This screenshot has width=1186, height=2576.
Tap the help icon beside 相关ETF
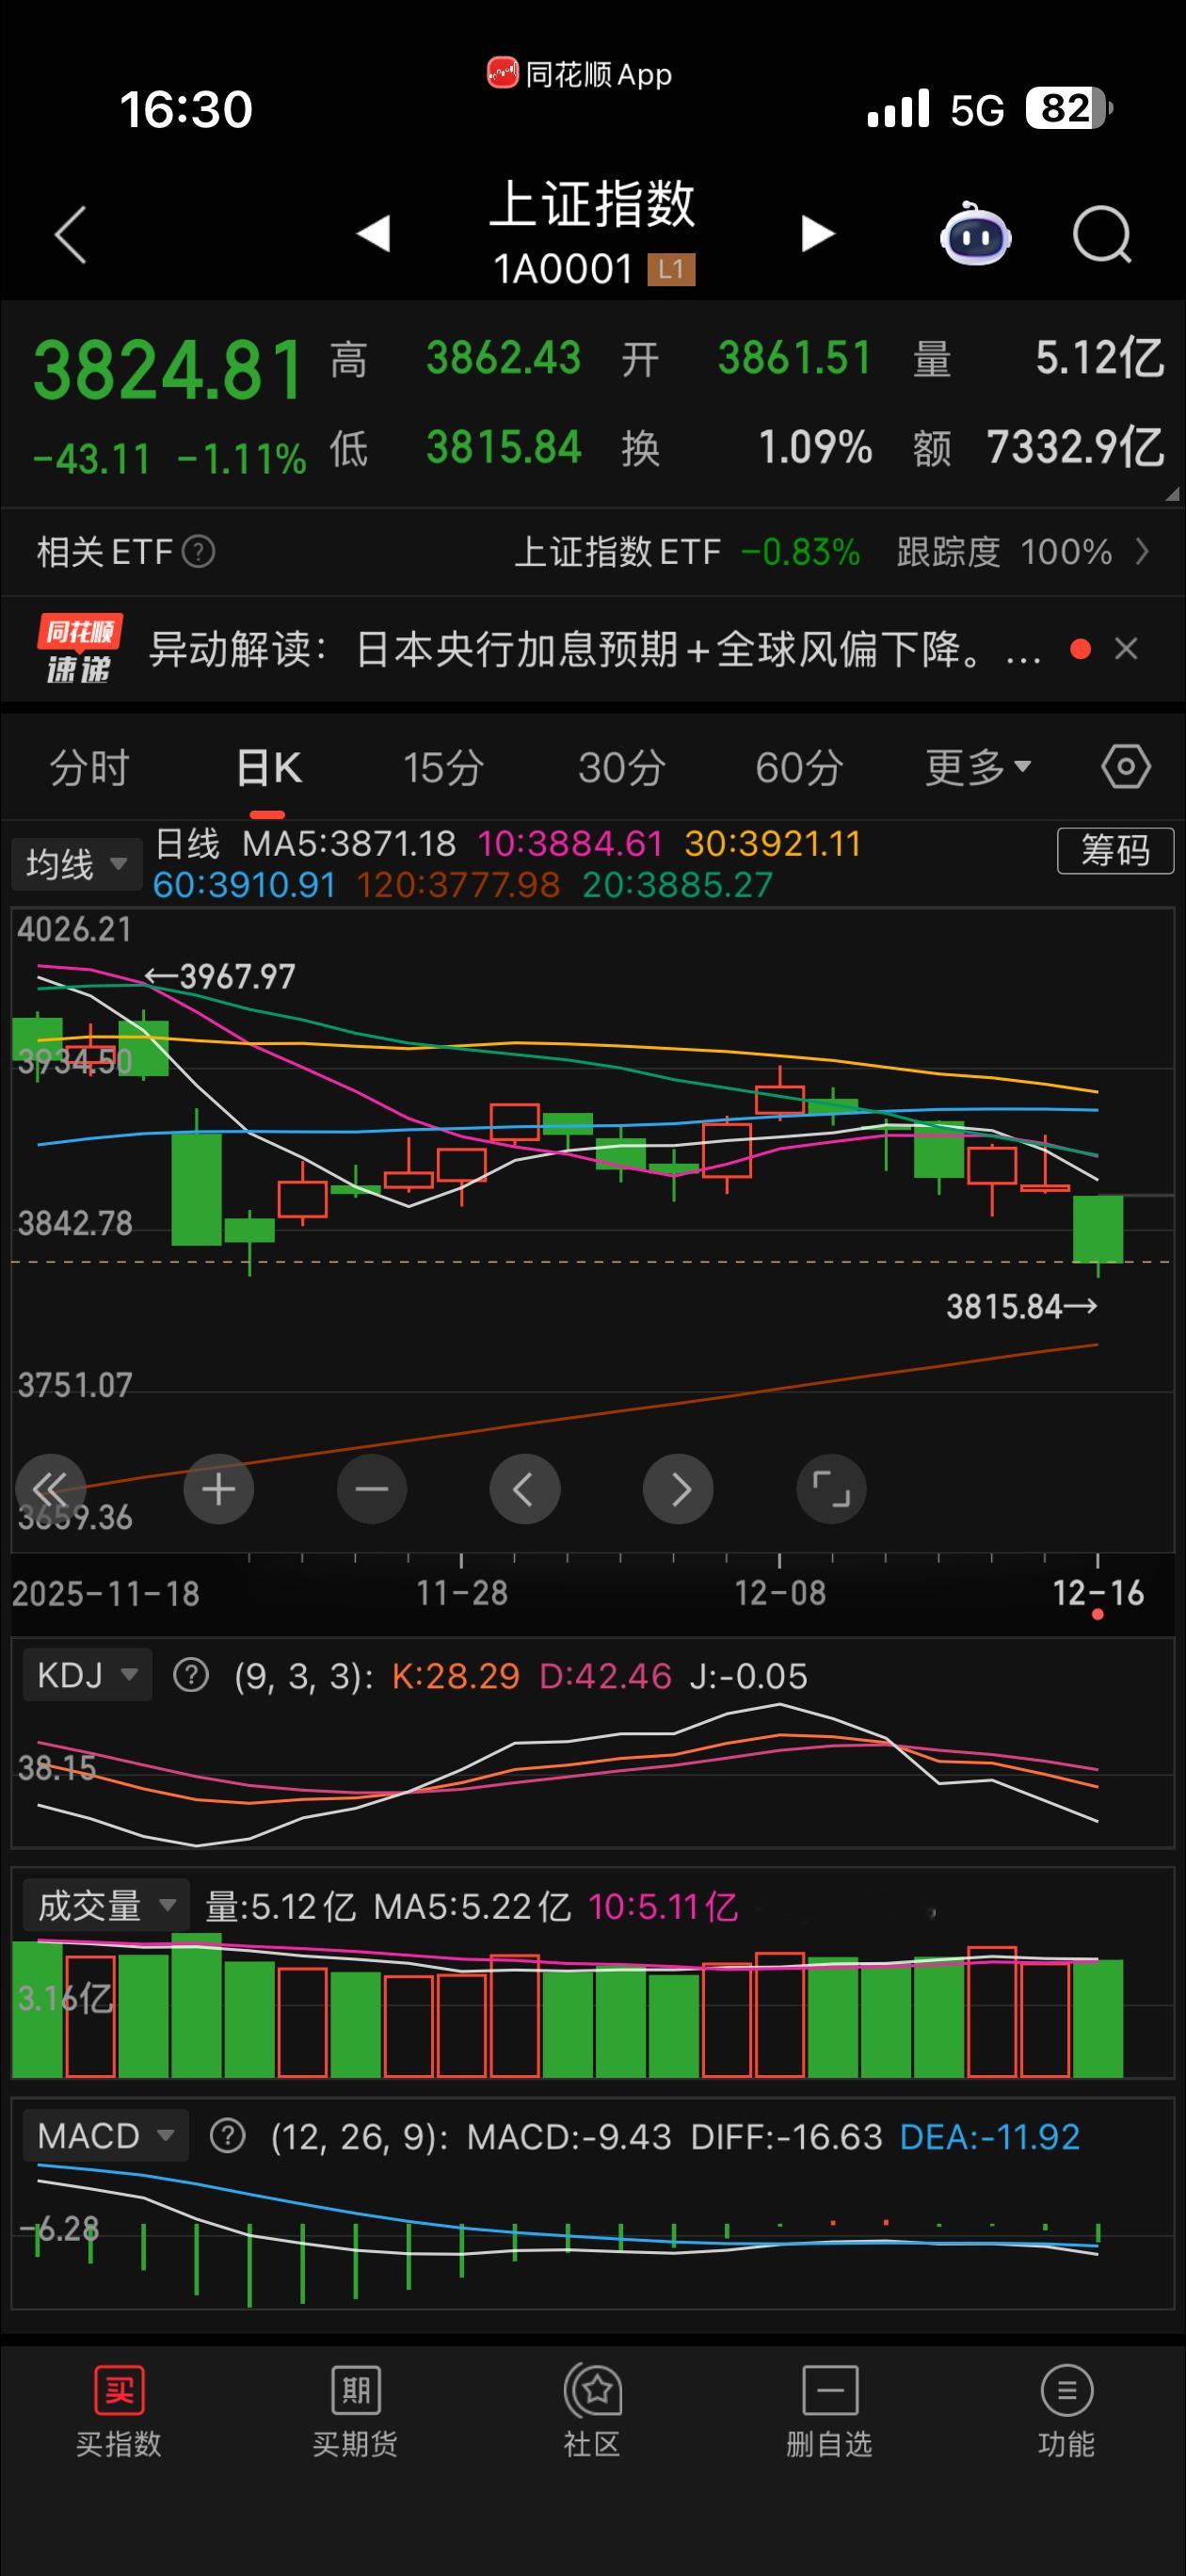tap(198, 551)
